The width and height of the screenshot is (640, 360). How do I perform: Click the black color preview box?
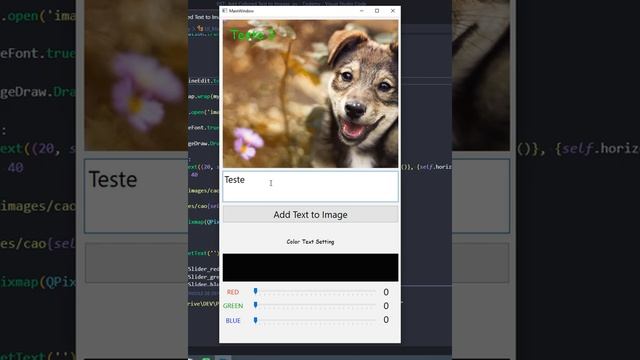coord(310,267)
